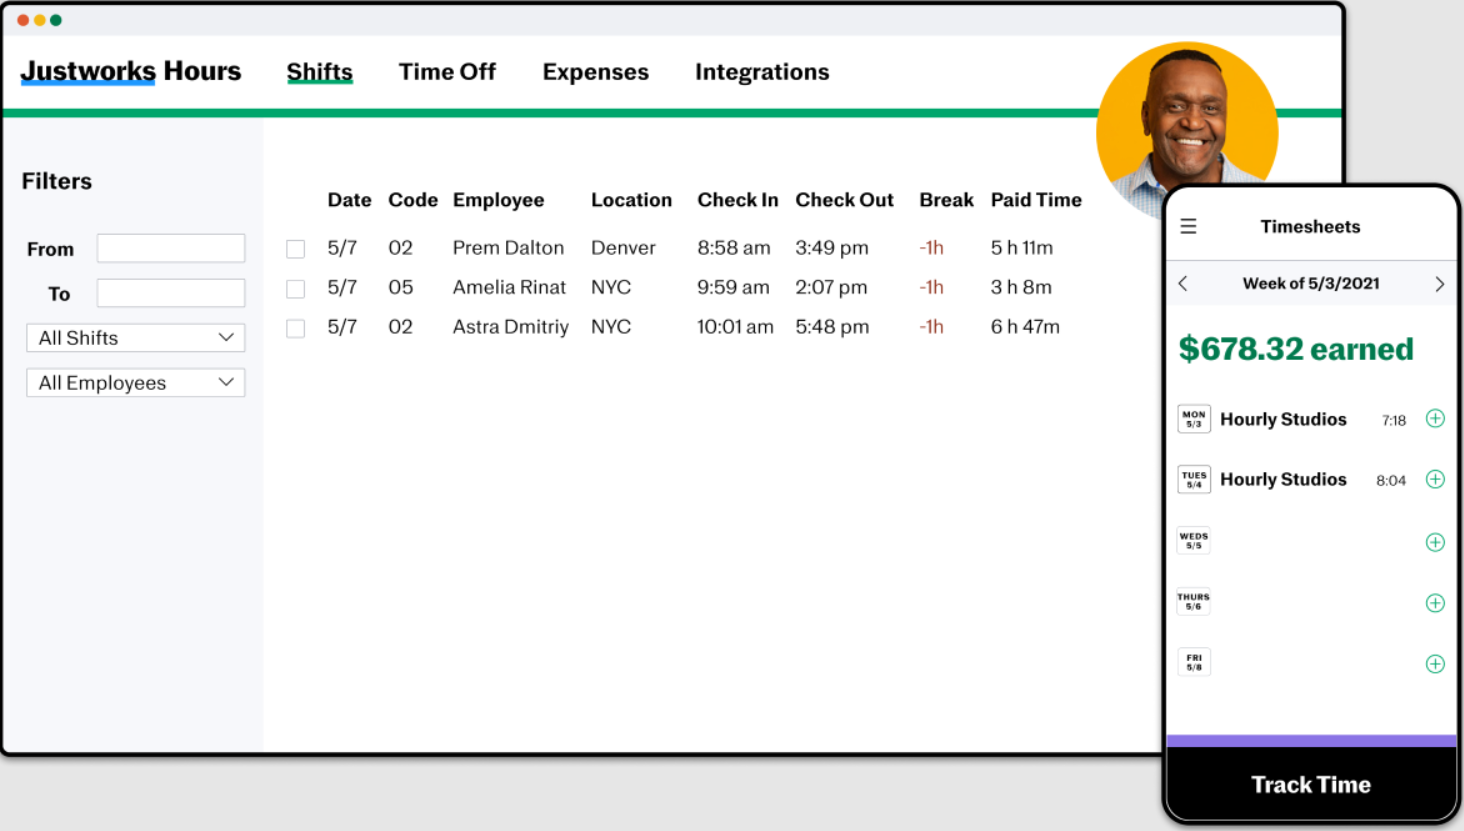
Task: Sort by the Location column header
Action: point(631,200)
